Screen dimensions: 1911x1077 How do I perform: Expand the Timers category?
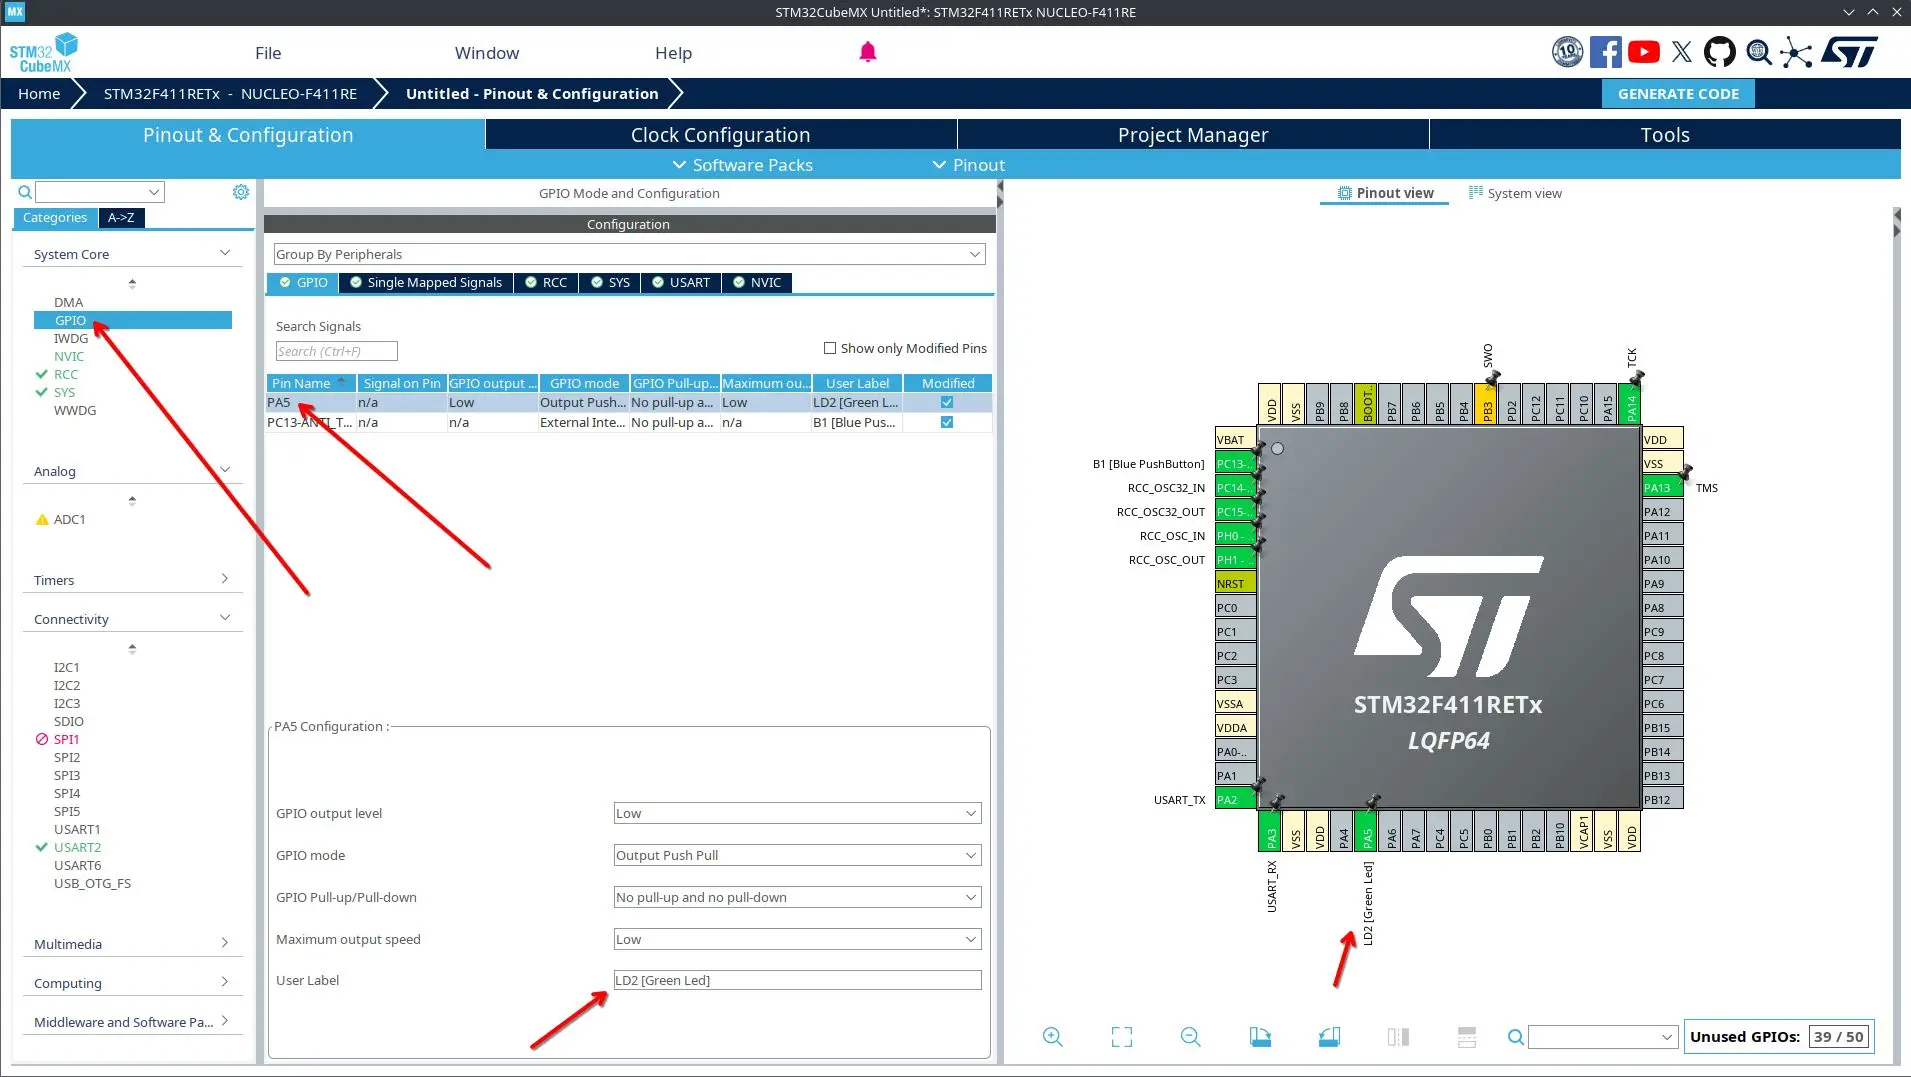point(225,579)
